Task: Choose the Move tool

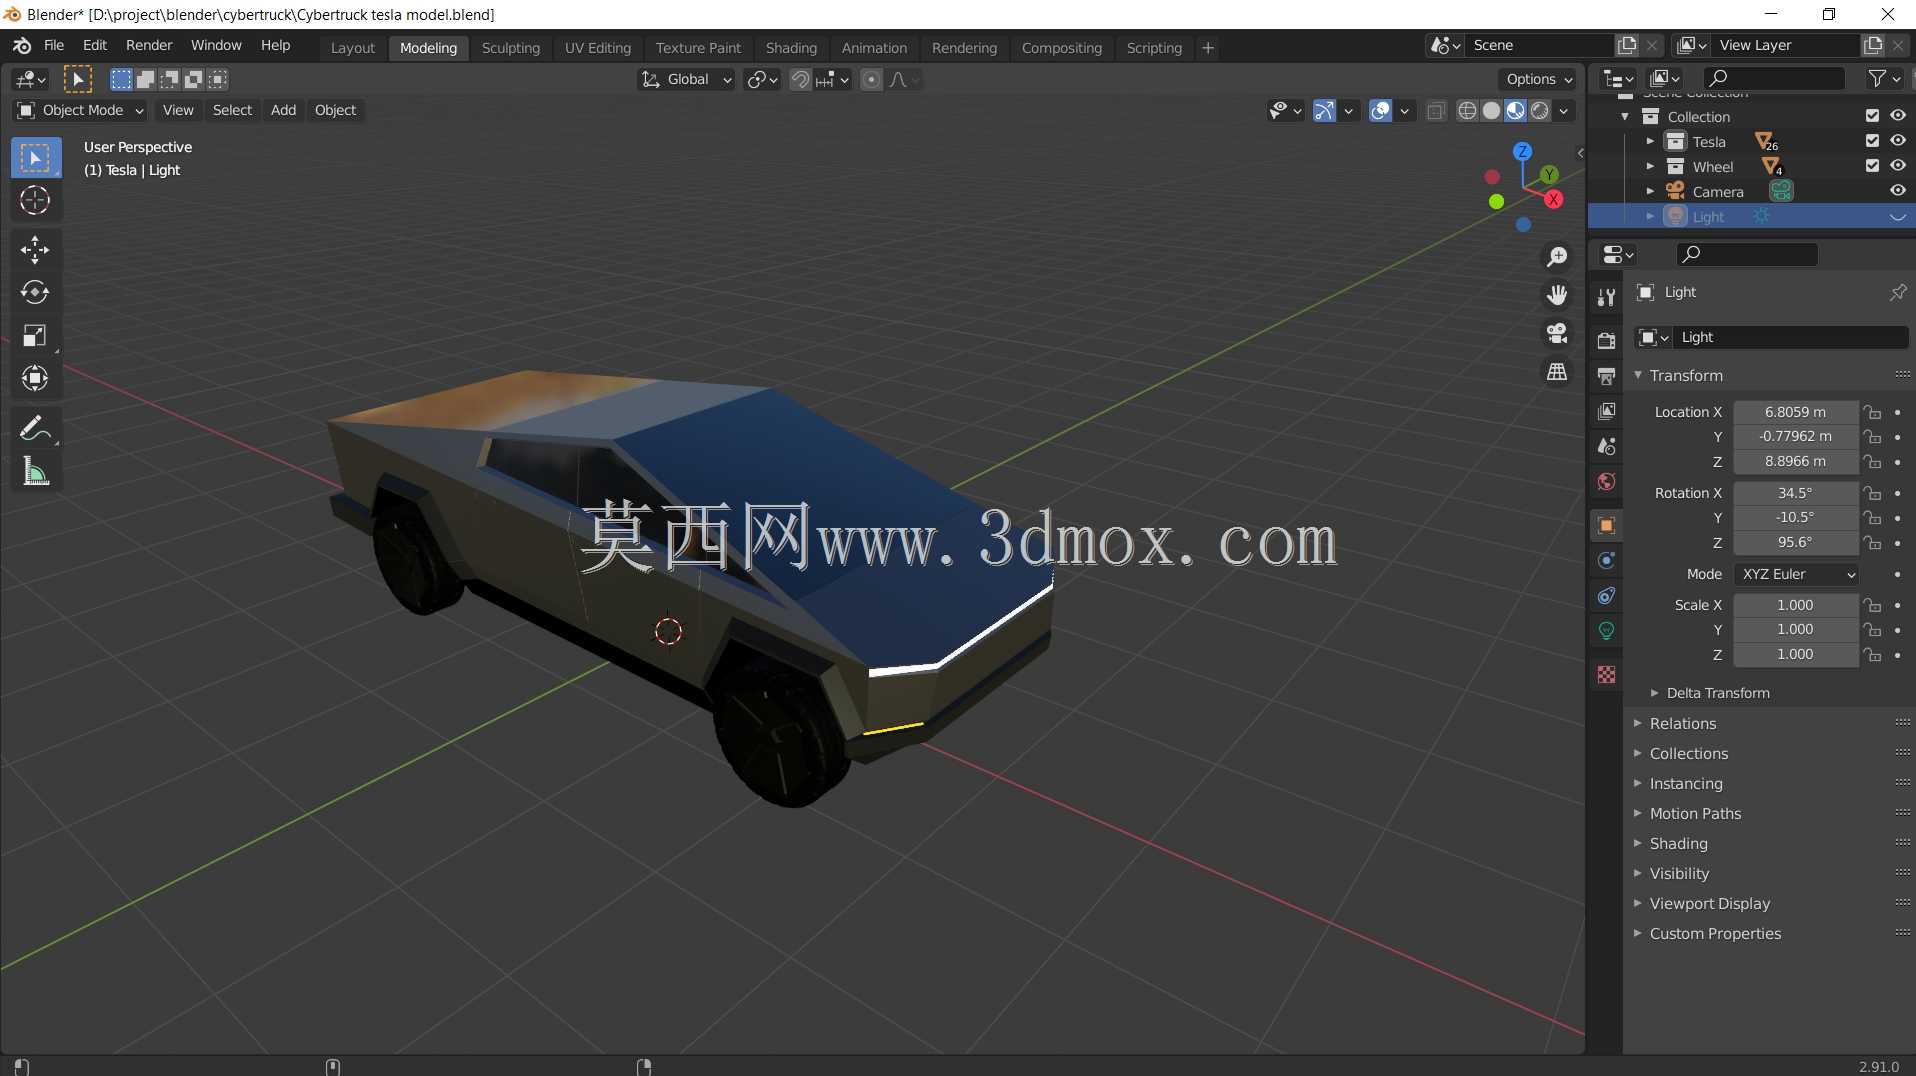Action: tap(36, 249)
